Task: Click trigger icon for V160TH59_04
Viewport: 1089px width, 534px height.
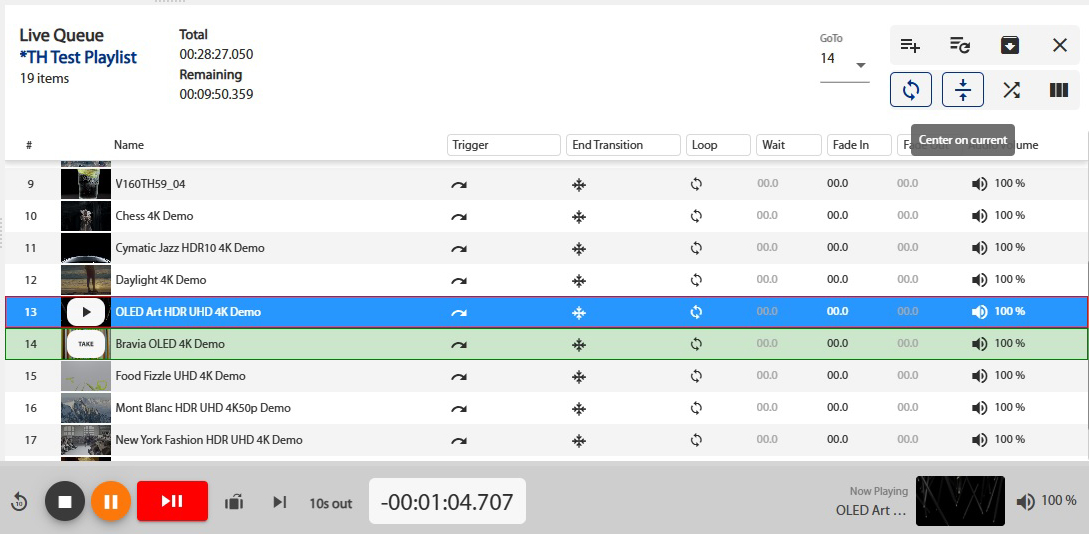Action: click(459, 185)
